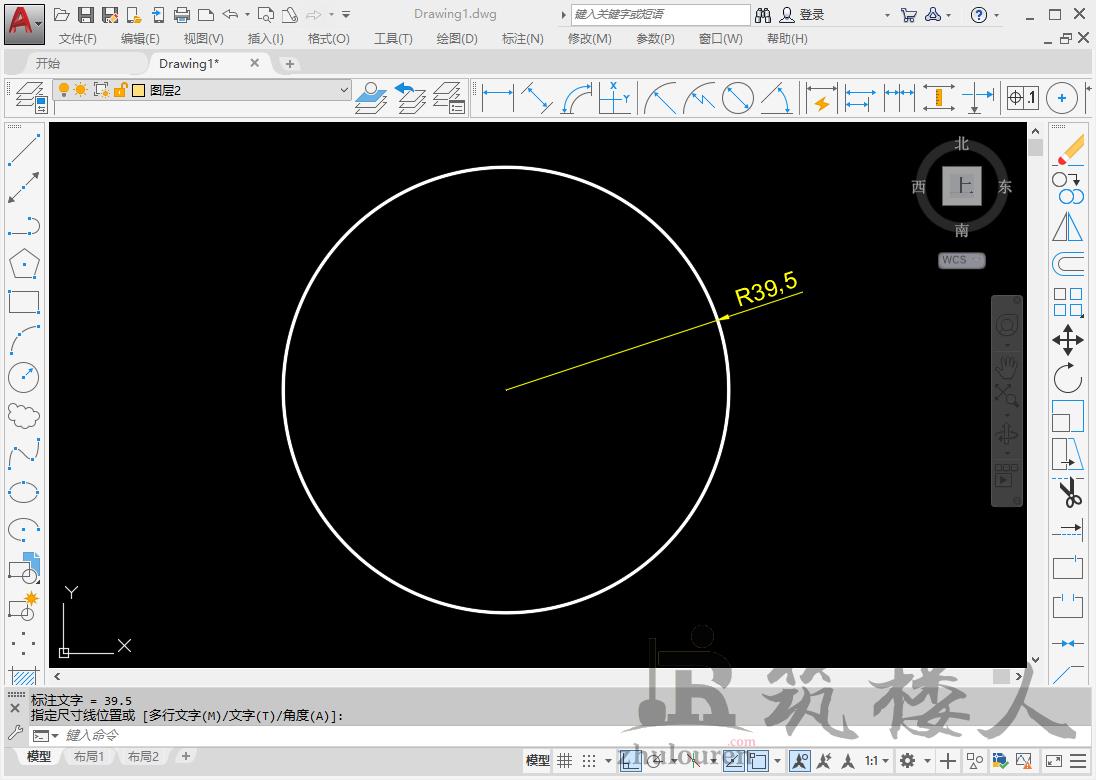Add a new drawing tab with plus
The height and width of the screenshot is (780, 1096).
coord(289,64)
